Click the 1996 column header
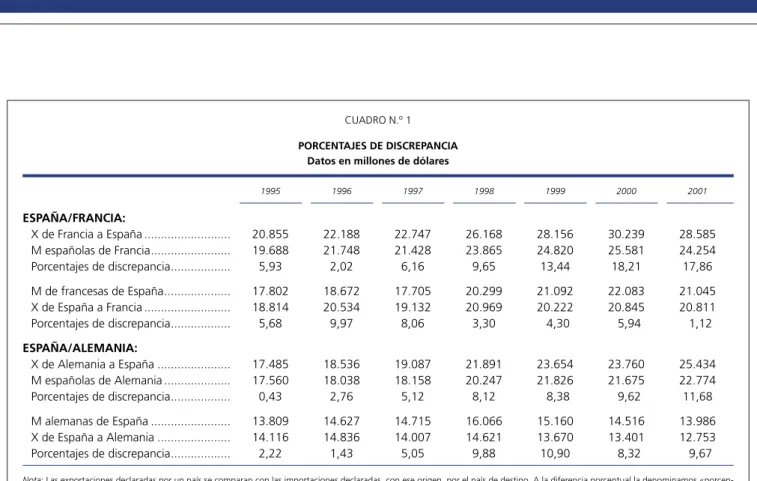The width and height of the screenshot is (757, 481). point(341,191)
